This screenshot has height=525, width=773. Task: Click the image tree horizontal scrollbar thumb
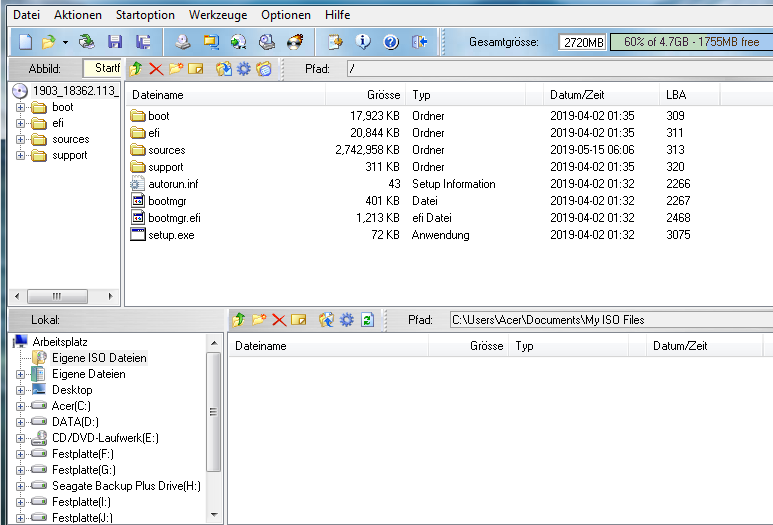pyautogui.click(x=57, y=296)
